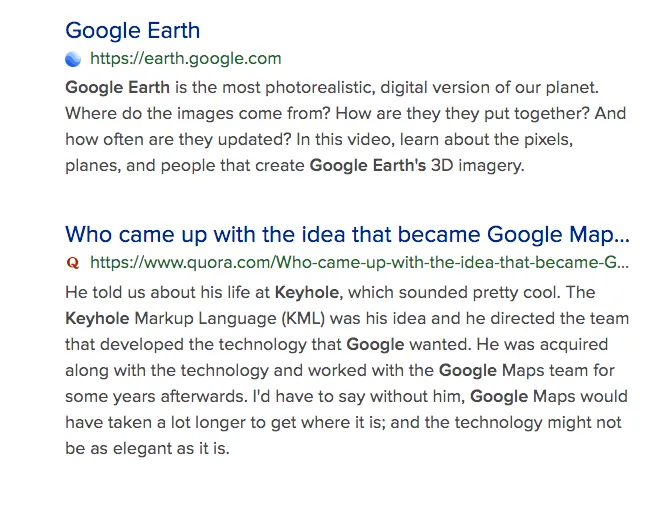This screenshot has width=664, height=505.
Task: Click the red Quora Q favicon
Action: click(x=73, y=263)
